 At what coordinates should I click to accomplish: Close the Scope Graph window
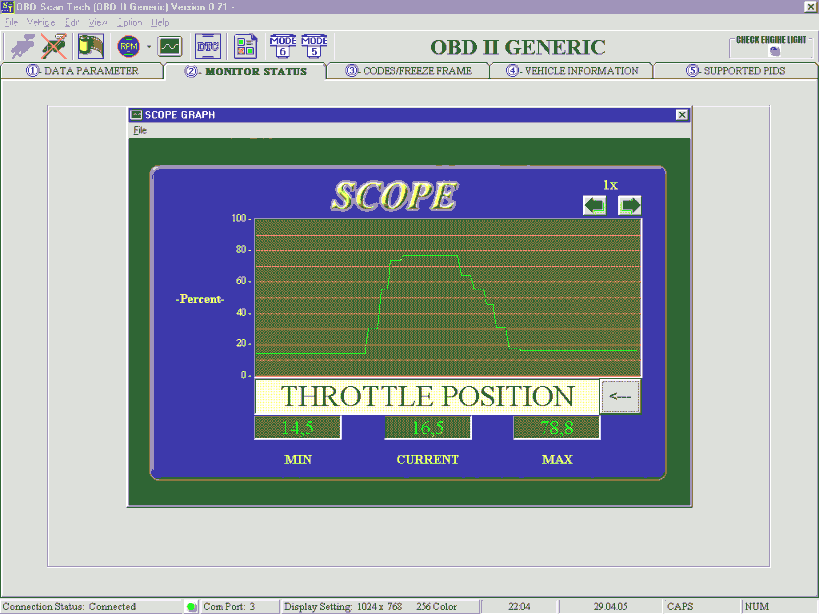point(682,115)
